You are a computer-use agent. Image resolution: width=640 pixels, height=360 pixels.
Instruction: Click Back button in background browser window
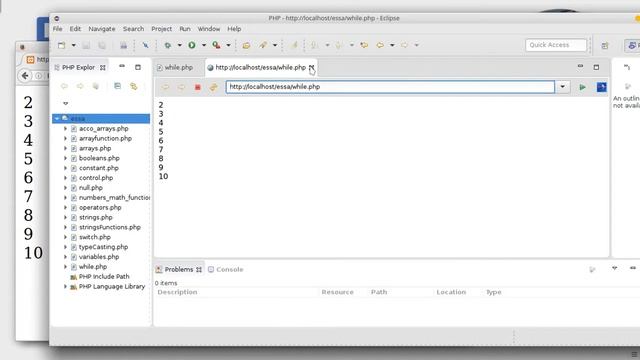point(25,76)
